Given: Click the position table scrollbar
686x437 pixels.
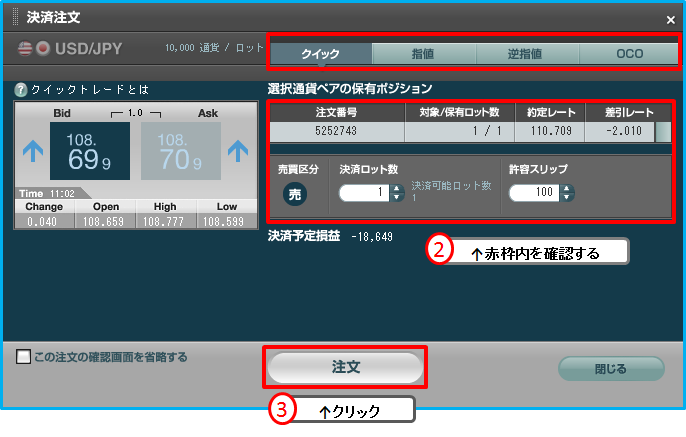Looking at the screenshot, I should pos(663,132).
